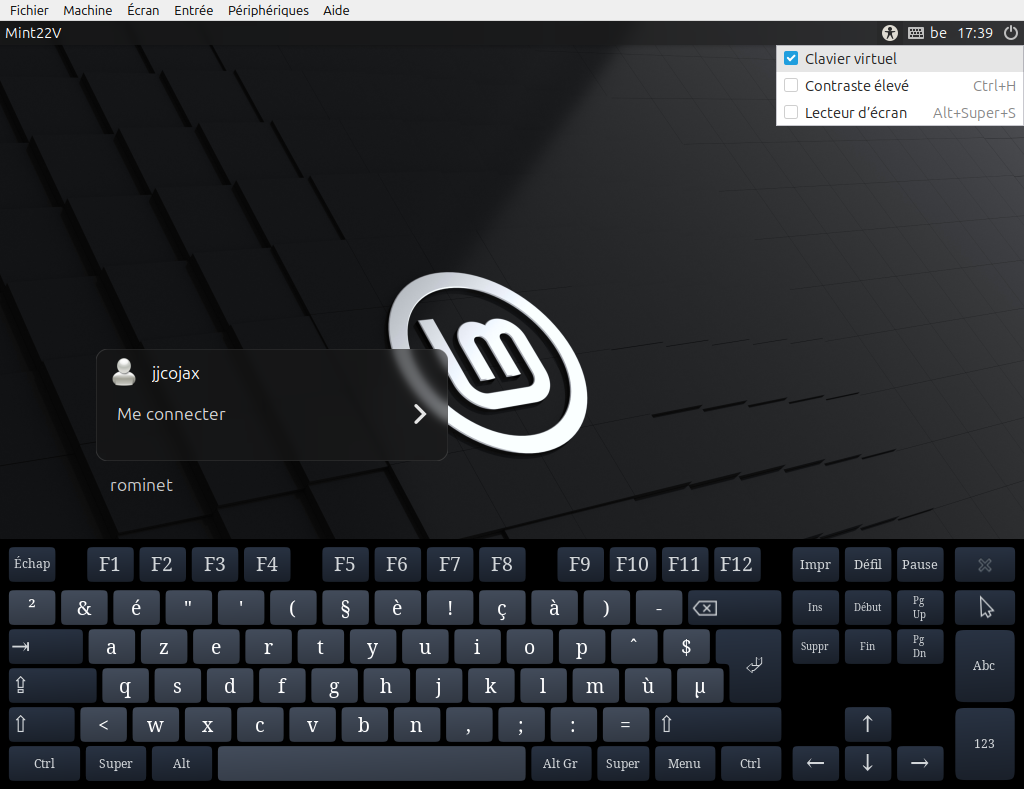Select the jjcojax user name
1024x789 pixels.
pos(175,373)
